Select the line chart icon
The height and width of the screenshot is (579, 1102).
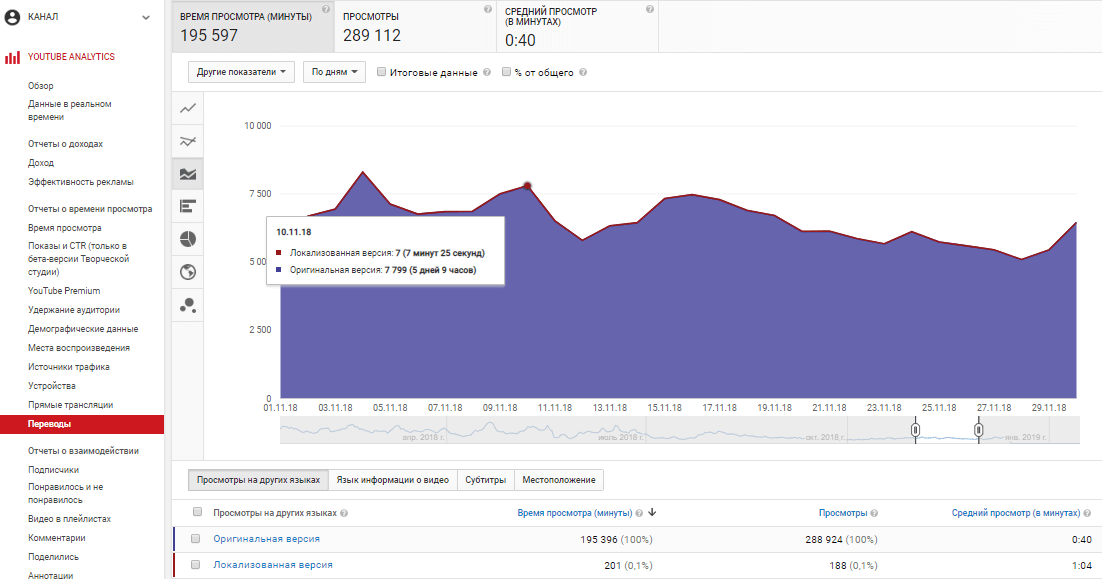[x=188, y=109]
